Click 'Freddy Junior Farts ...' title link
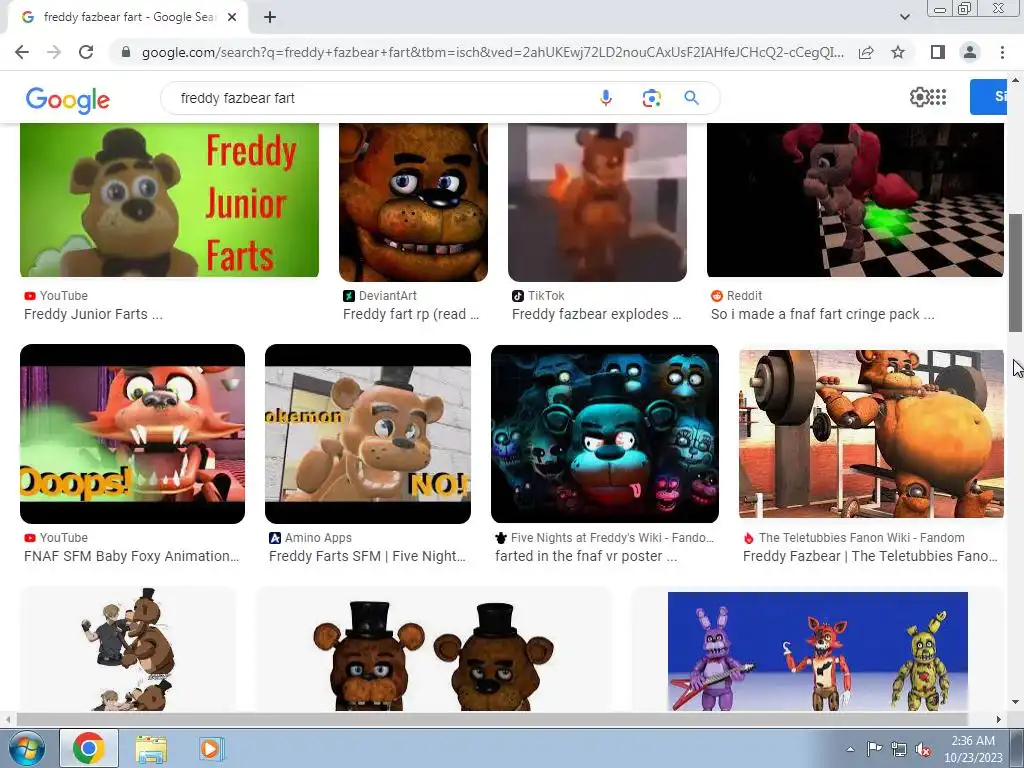Image resolution: width=1024 pixels, height=768 pixels. [x=93, y=314]
